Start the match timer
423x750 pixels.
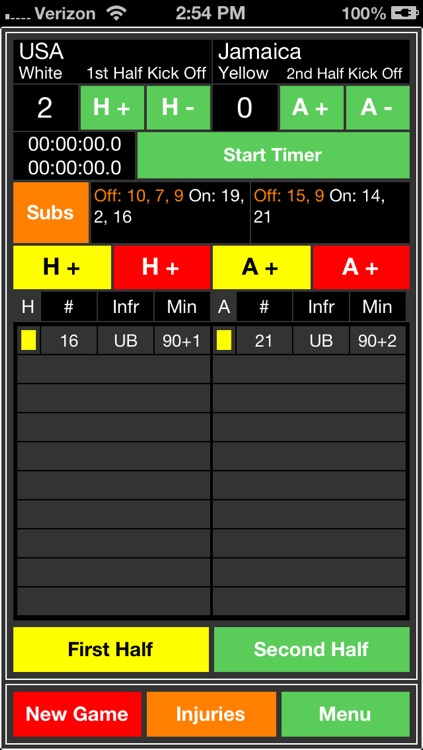point(273,155)
